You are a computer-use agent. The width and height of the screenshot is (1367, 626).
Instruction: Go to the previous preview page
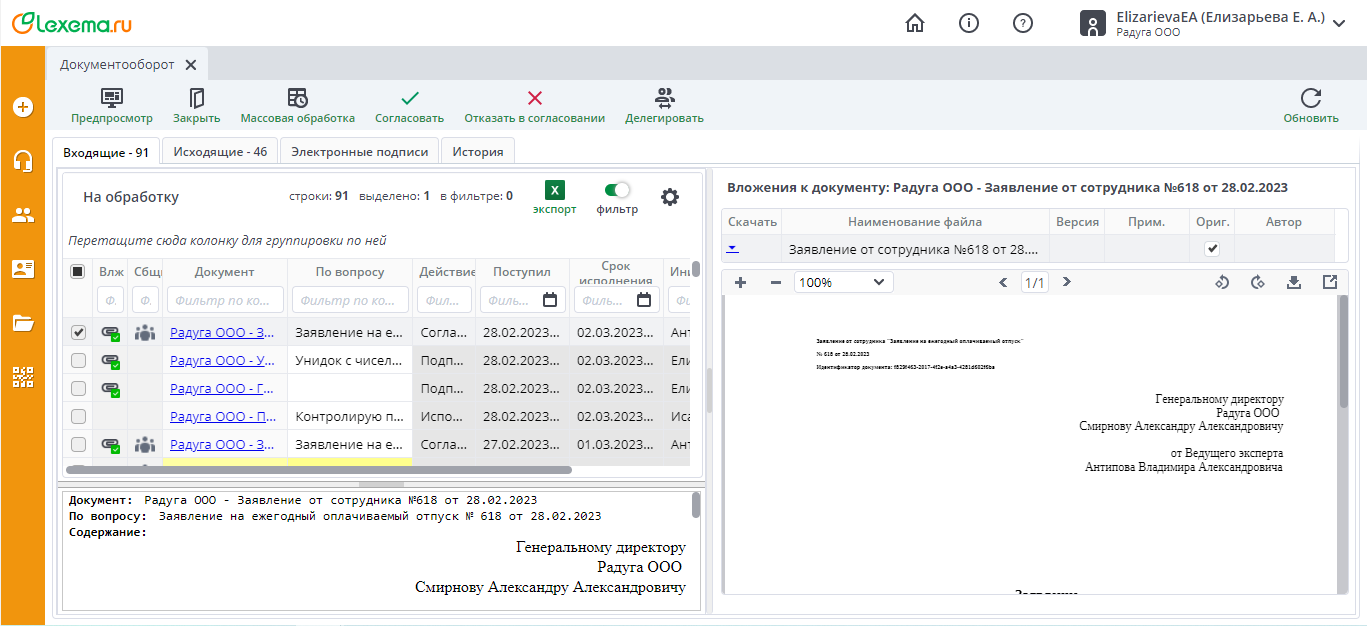pyautogui.click(x=1003, y=282)
